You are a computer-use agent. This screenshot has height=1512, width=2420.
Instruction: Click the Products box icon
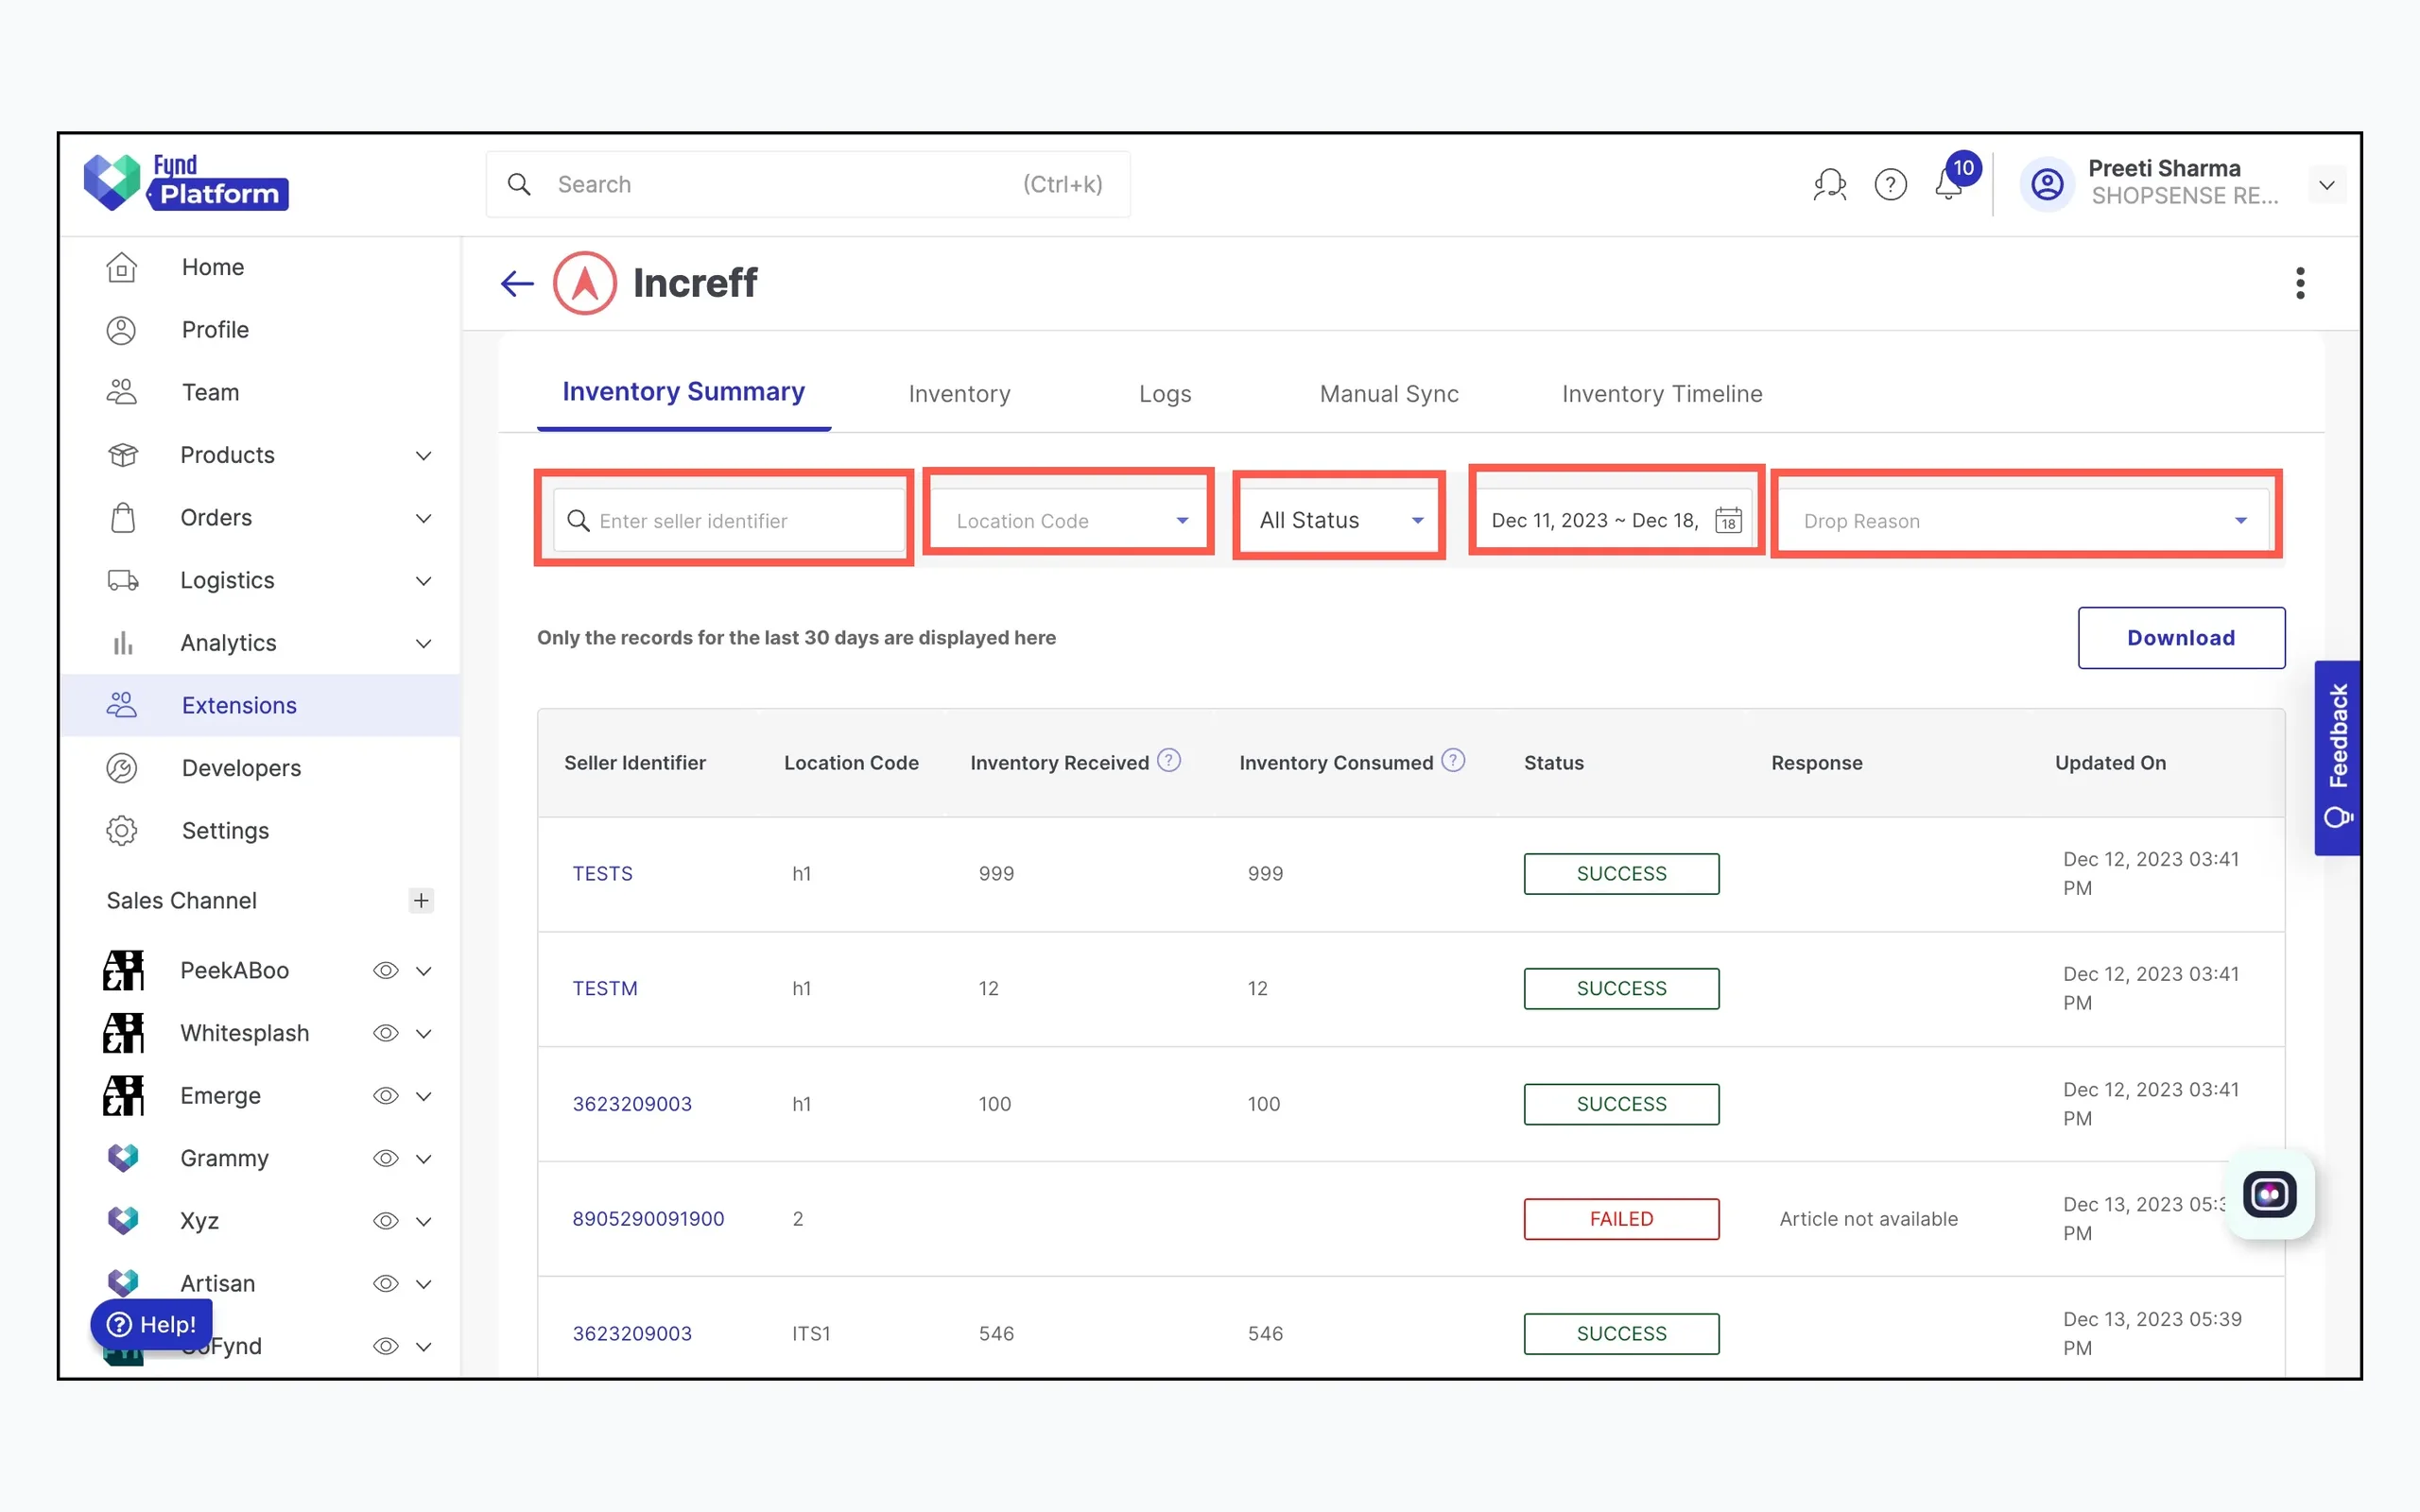(122, 455)
